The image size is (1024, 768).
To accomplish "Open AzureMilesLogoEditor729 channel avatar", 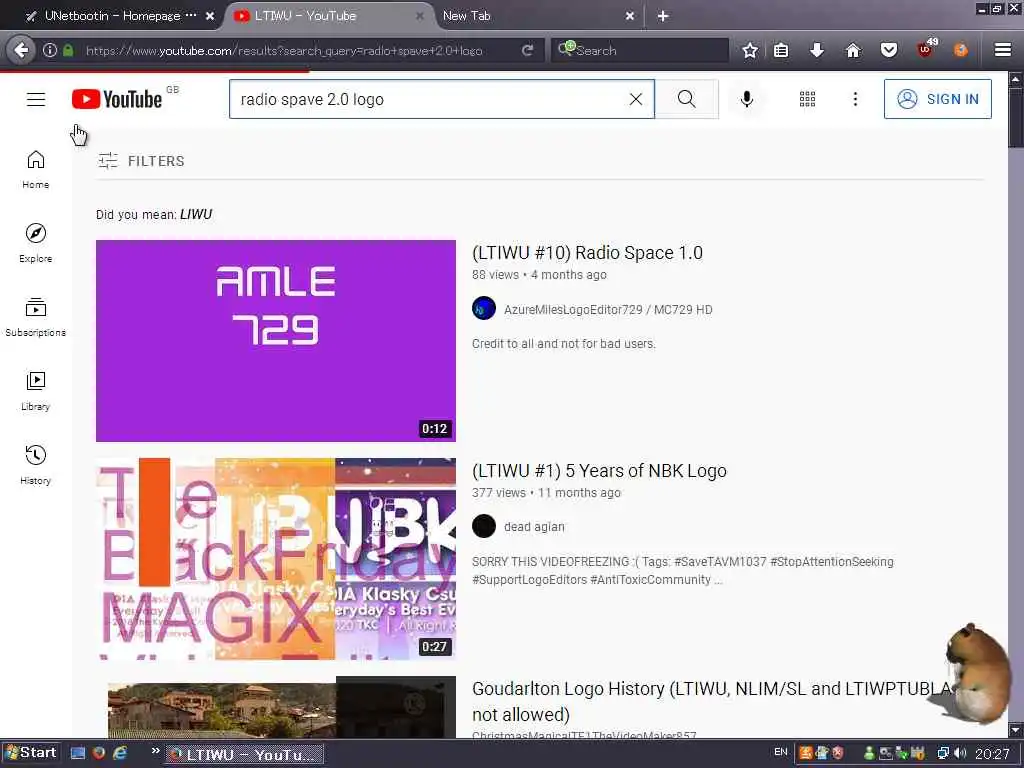I will point(484,308).
